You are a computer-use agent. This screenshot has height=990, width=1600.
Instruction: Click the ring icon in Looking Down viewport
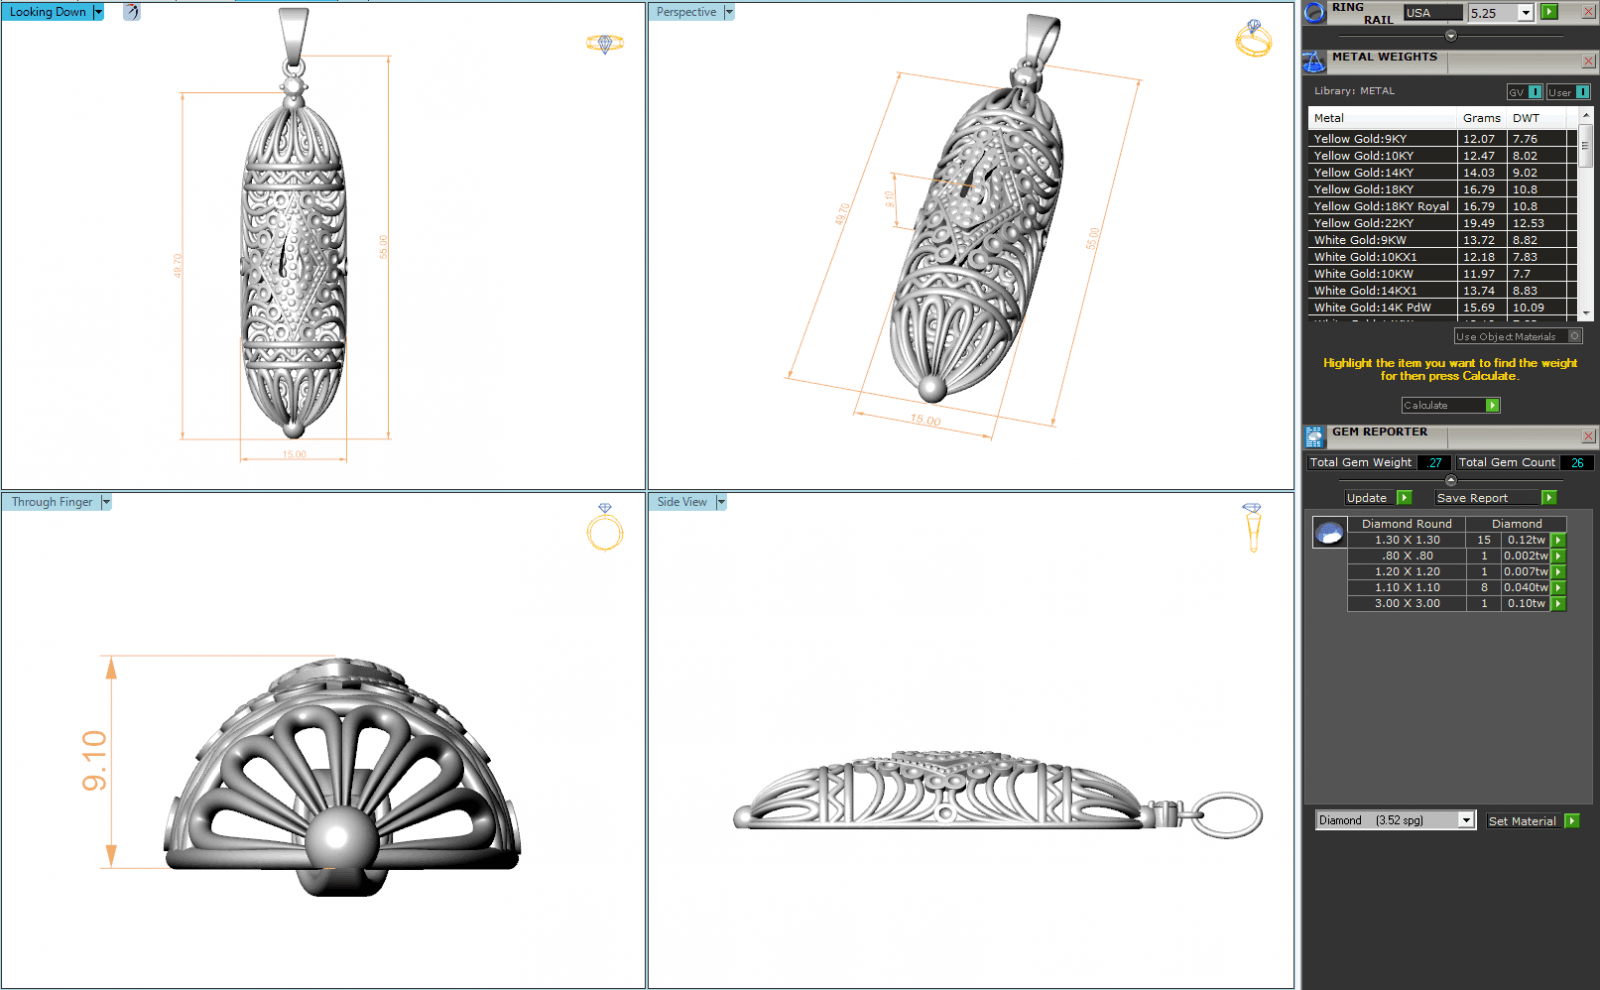(604, 43)
